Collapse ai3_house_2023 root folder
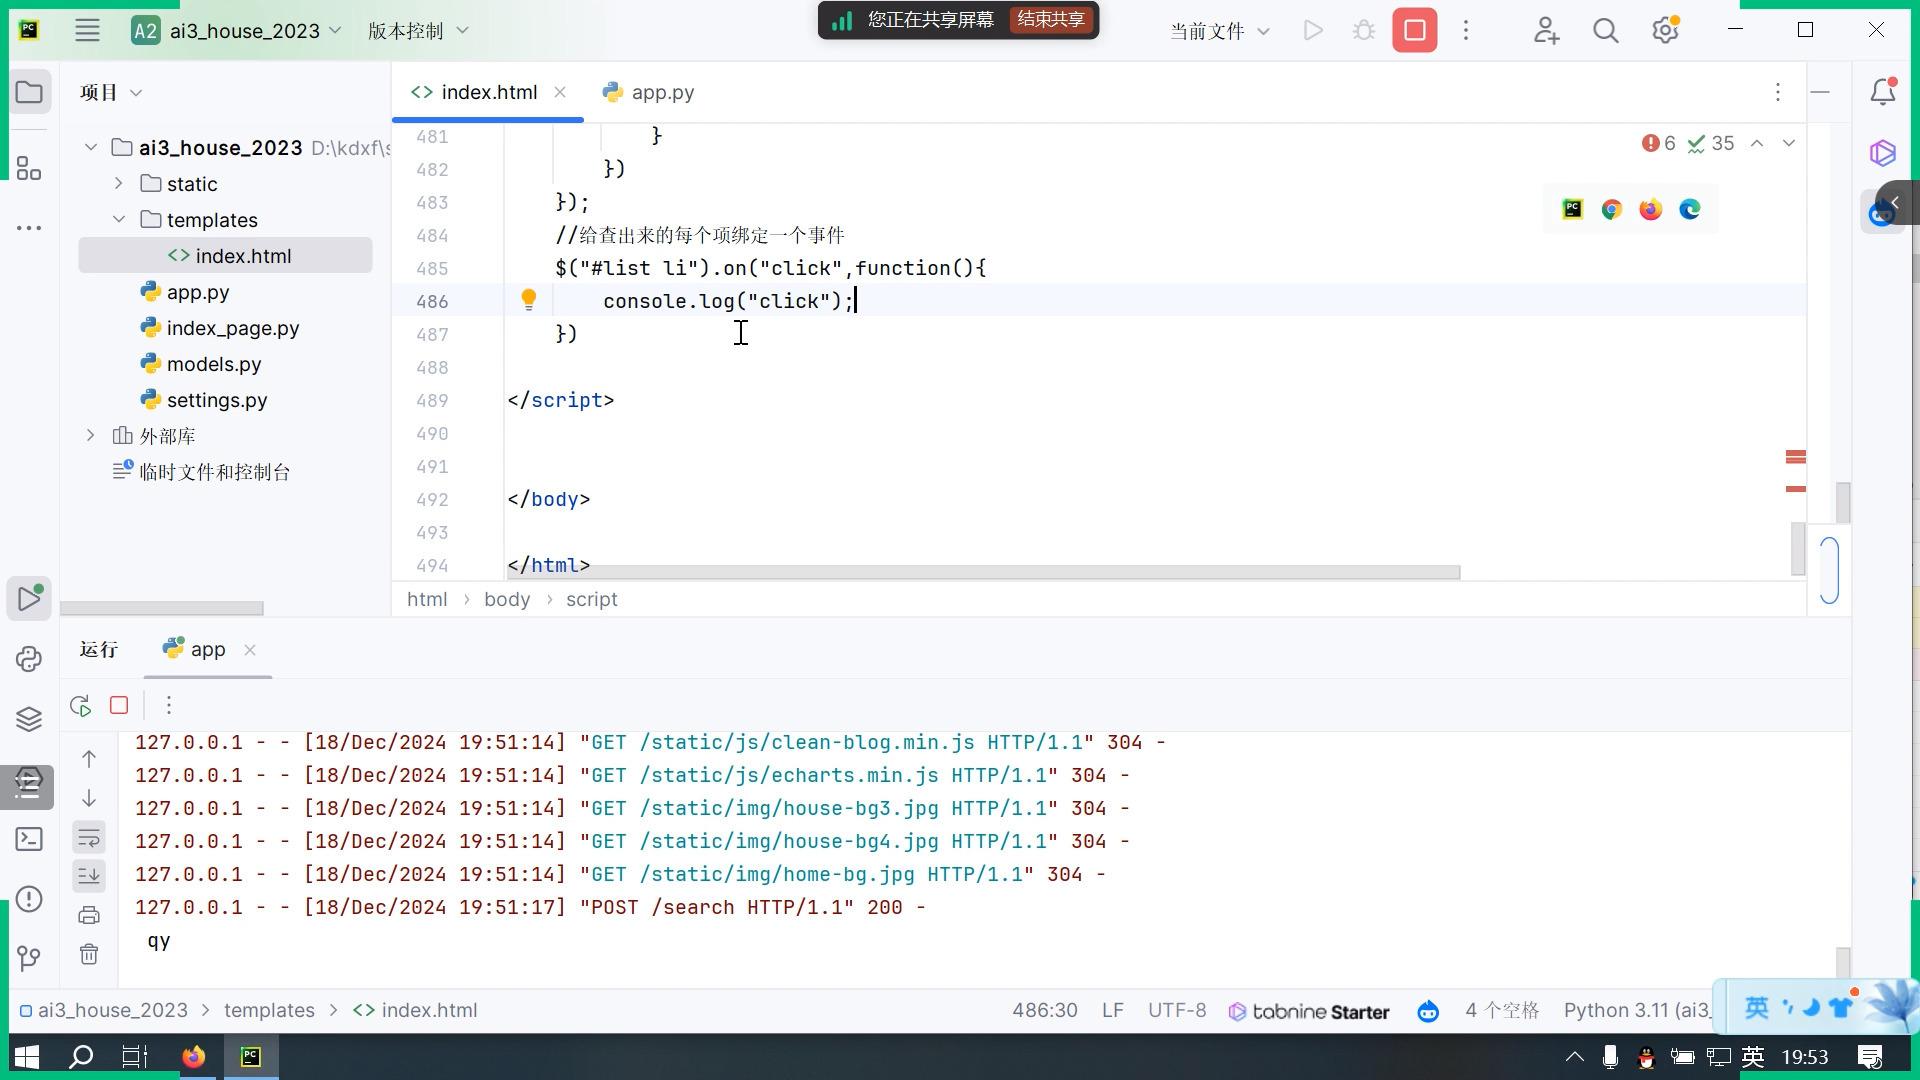The width and height of the screenshot is (1920, 1080). [91, 148]
